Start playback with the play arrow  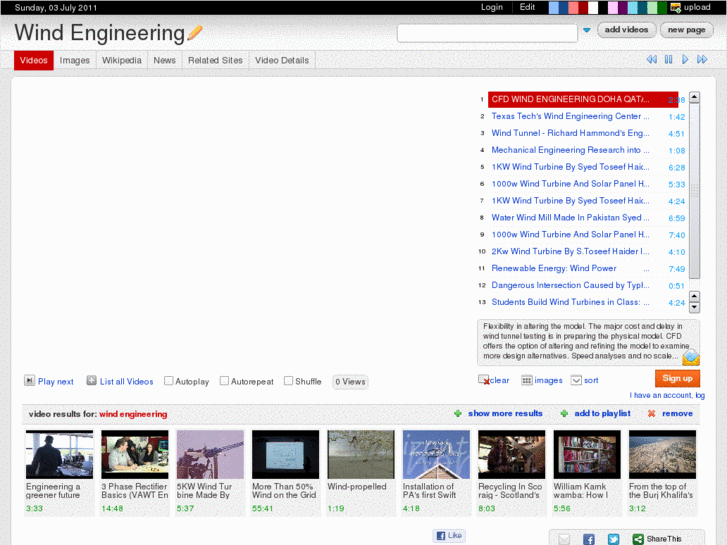[x=685, y=59]
